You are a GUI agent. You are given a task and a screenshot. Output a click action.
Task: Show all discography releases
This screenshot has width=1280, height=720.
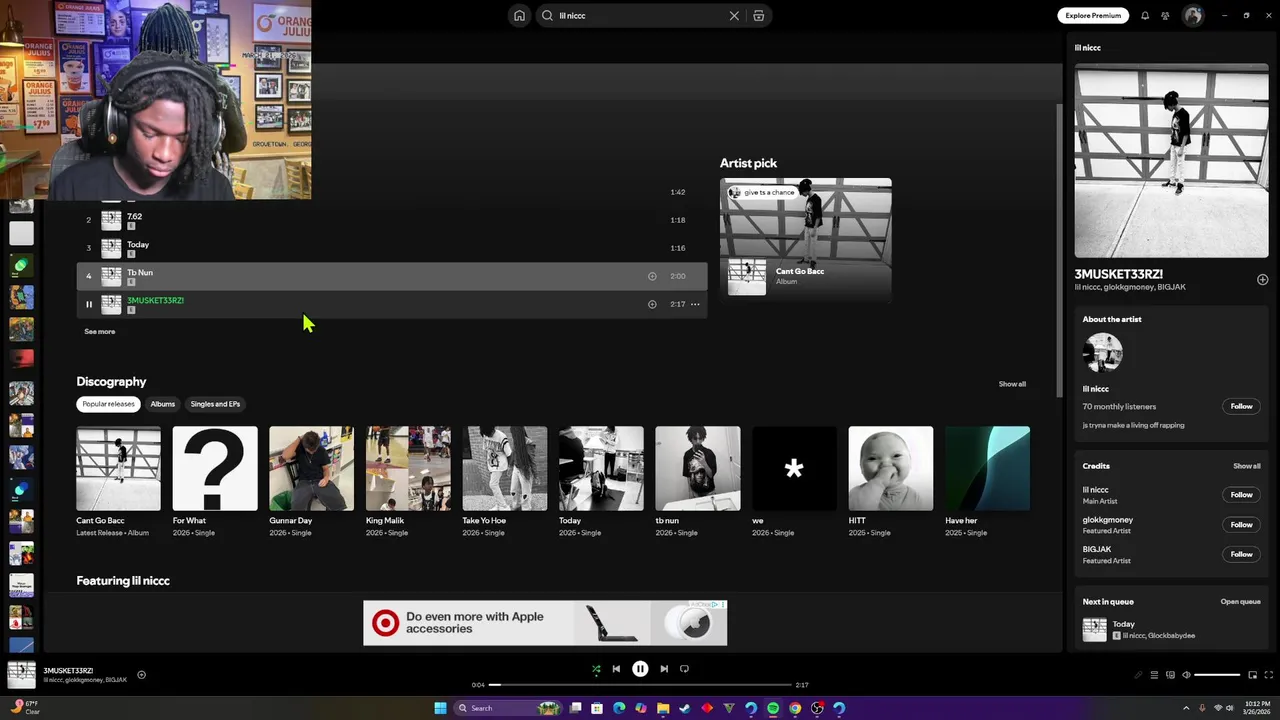tap(1012, 384)
